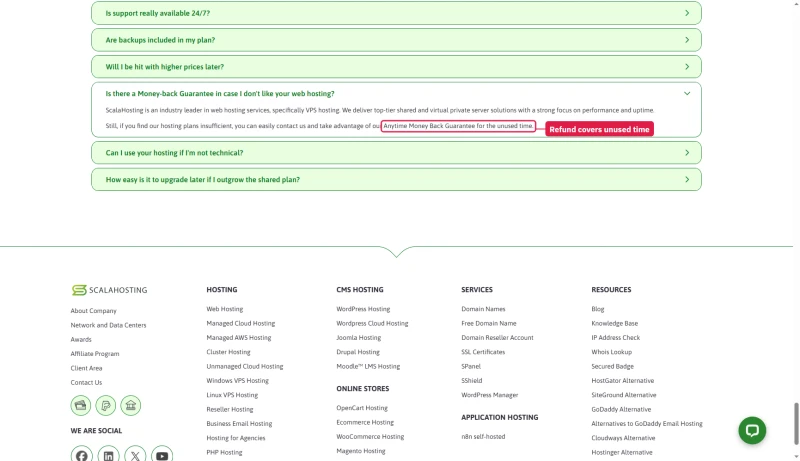Open the live chat bubble icon
800x461 pixels.
pyautogui.click(x=752, y=430)
